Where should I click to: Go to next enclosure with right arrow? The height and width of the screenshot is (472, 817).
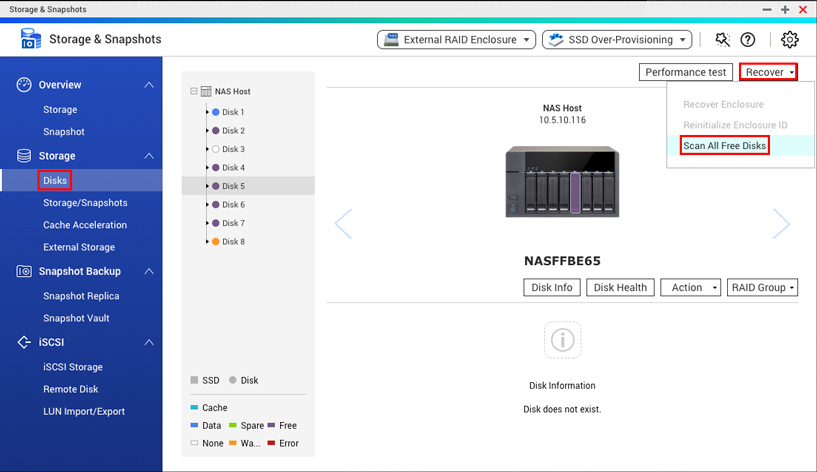[781, 224]
